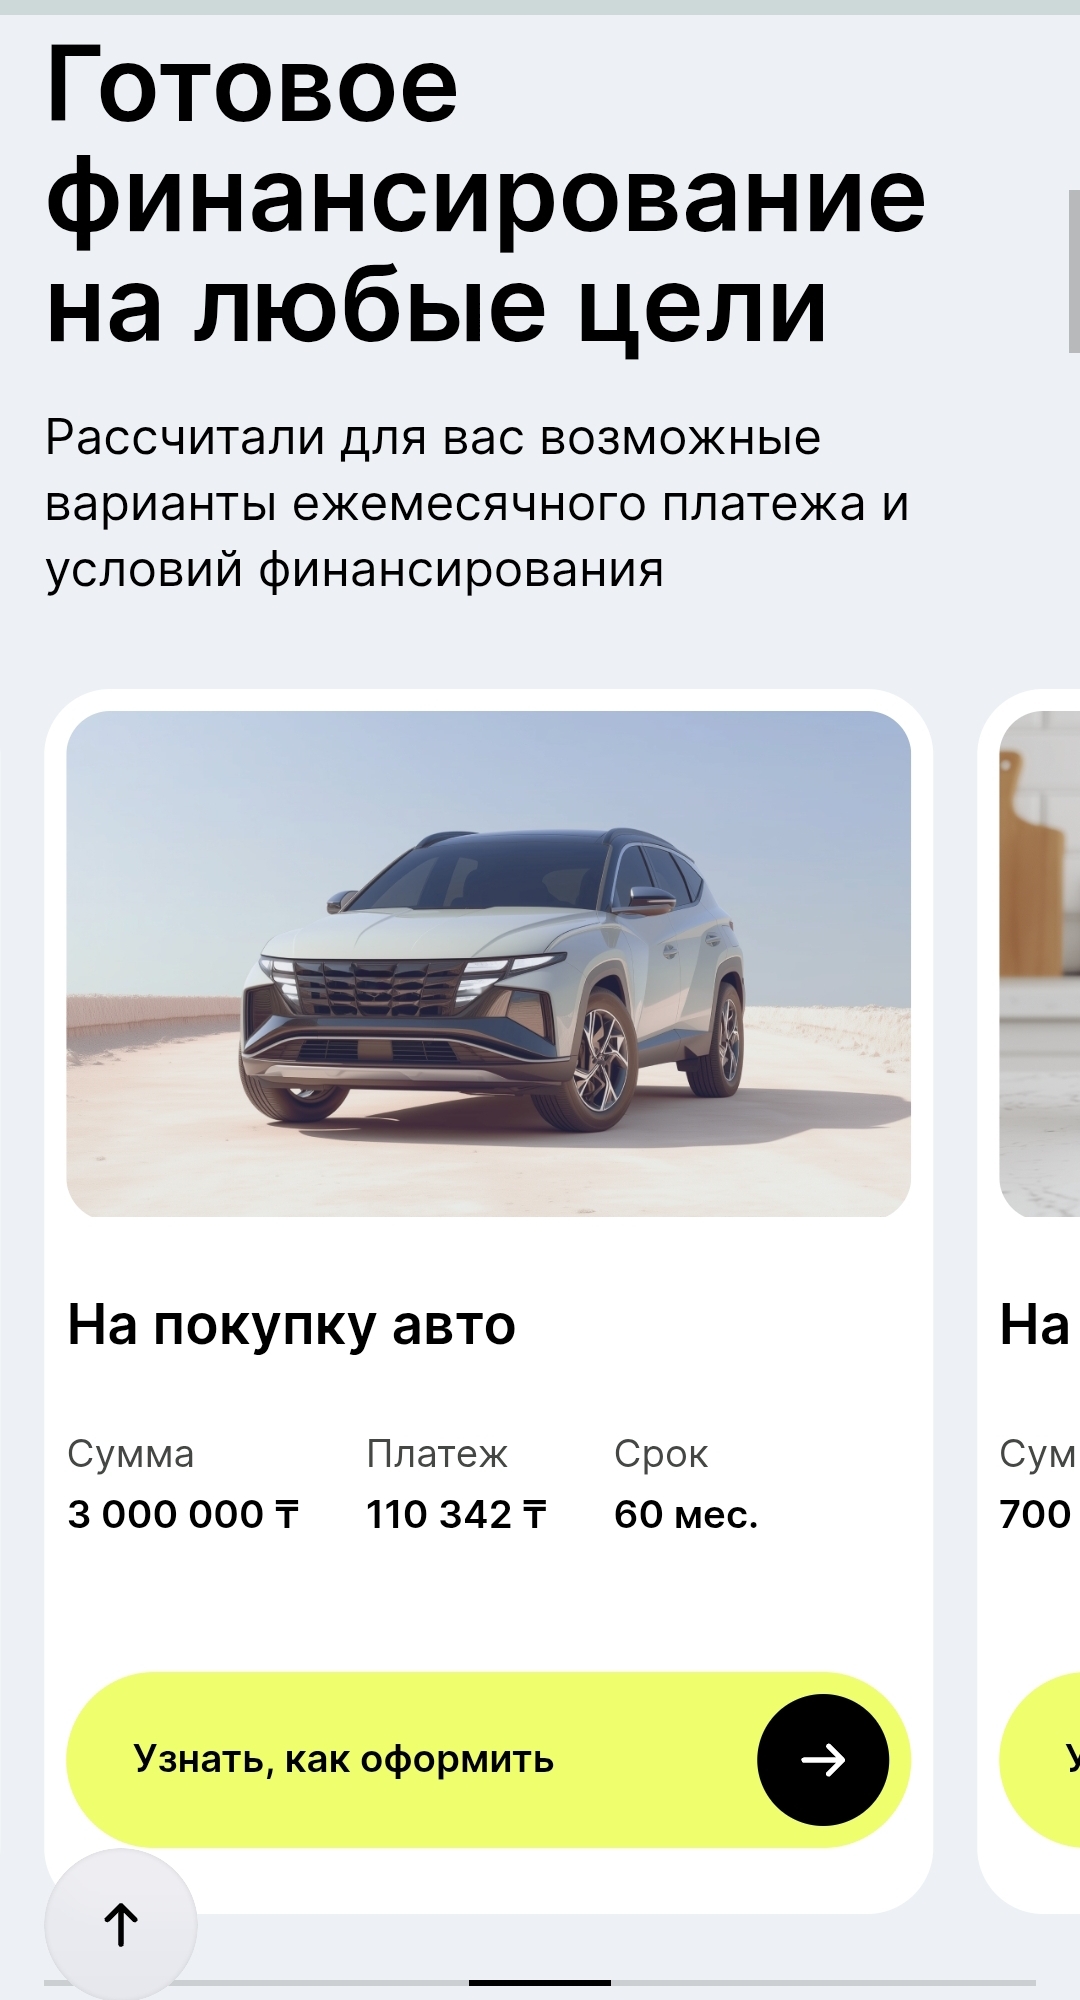Click the "Узнать, как оформить" button label
The width and height of the screenshot is (1080, 2000).
click(344, 1759)
